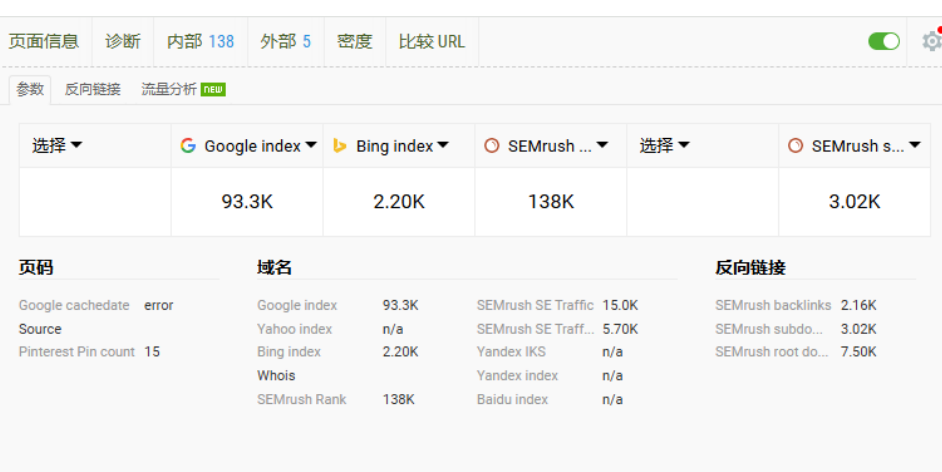Click the SEMrush backlinks label

(x=773, y=305)
